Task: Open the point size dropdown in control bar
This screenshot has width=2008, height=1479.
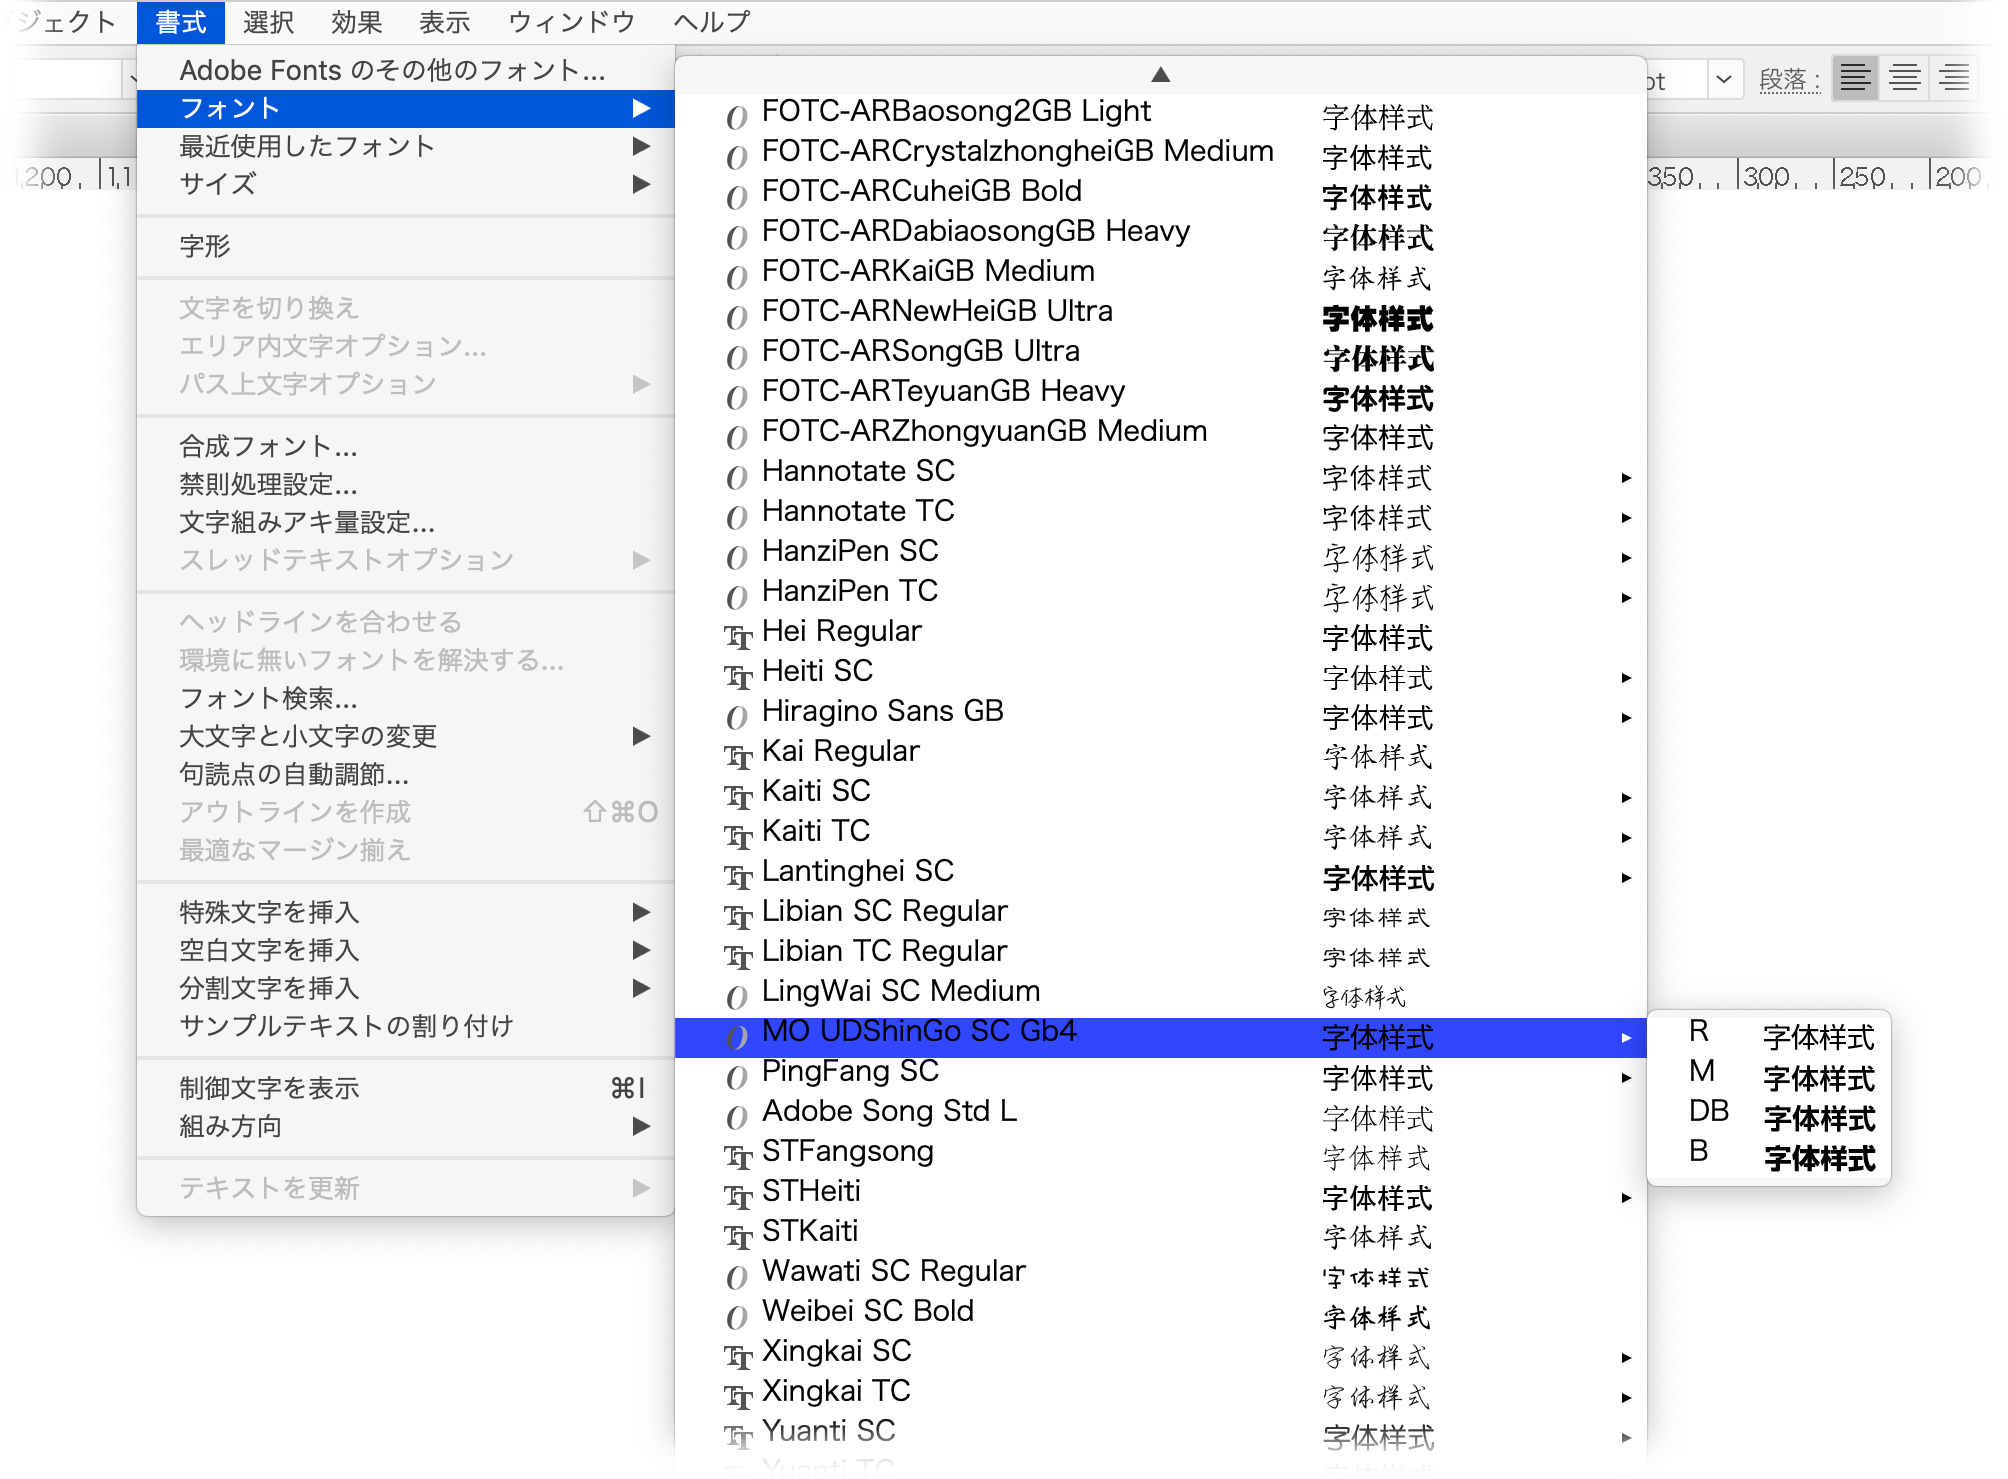Action: click(1724, 79)
